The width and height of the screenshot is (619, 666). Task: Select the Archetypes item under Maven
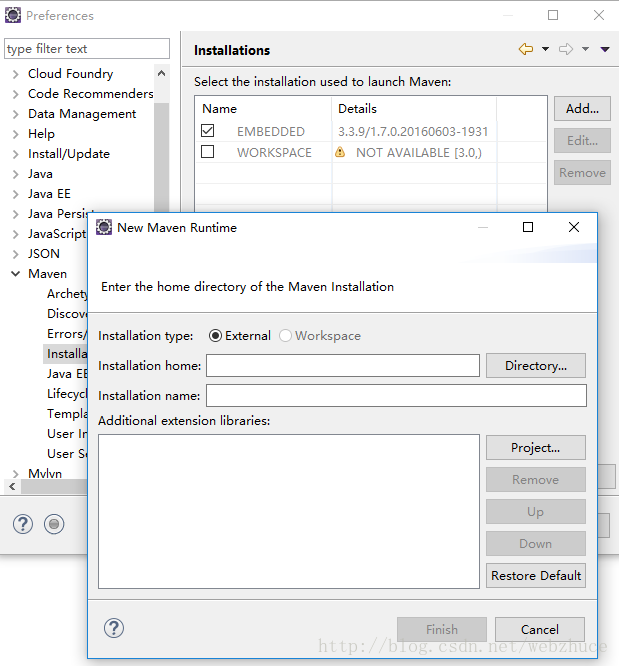pos(67,294)
